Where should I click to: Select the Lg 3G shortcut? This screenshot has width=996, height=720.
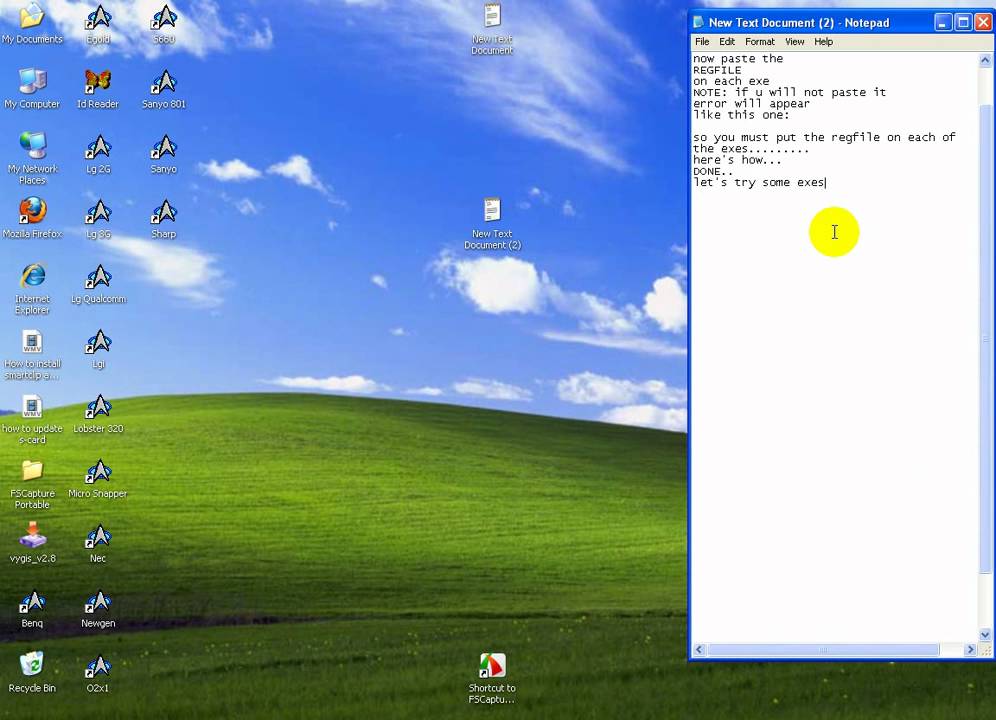(x=98, y=219)
